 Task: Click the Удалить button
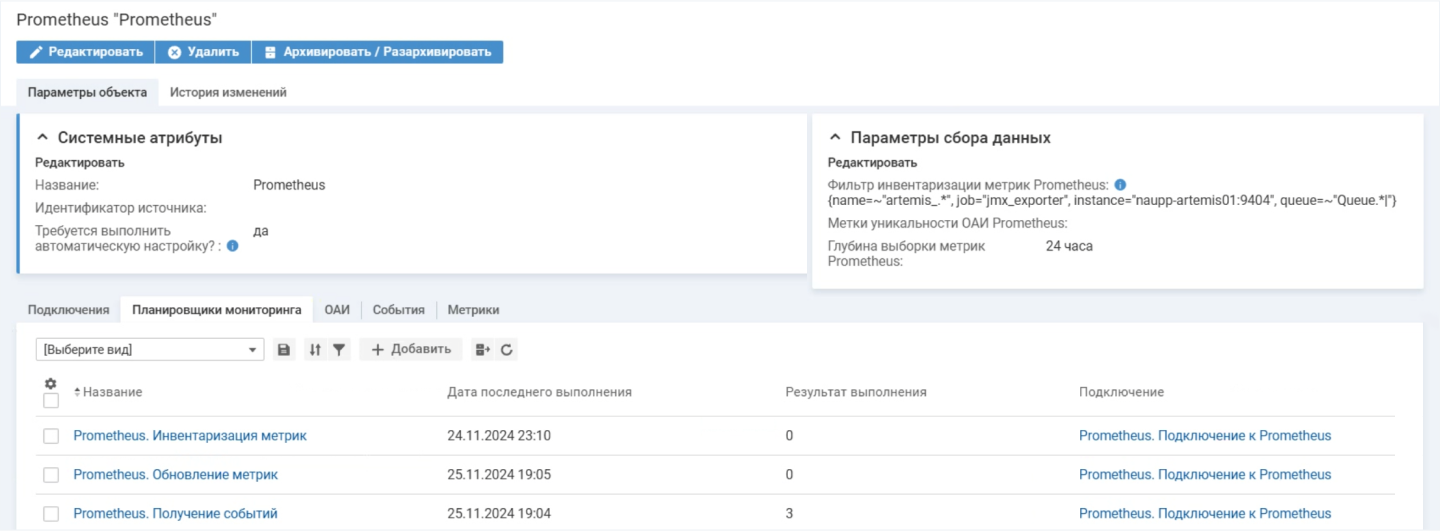[x=203, y=52]
